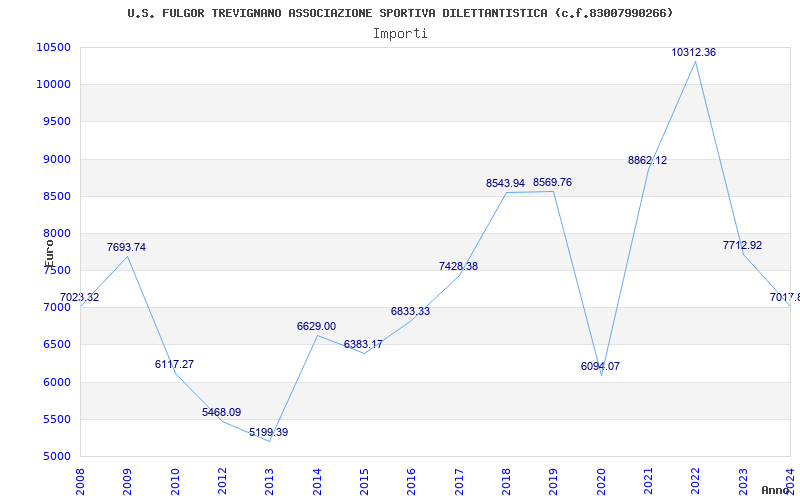The height and width of the screenshot is (500, 800).
Task: Click the 7693.74 value label for 2009
Action: 126,247
